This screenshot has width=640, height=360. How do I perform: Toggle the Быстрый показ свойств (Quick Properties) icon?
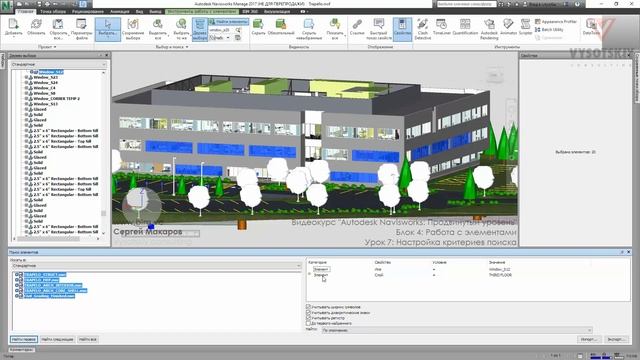(378, 29)
